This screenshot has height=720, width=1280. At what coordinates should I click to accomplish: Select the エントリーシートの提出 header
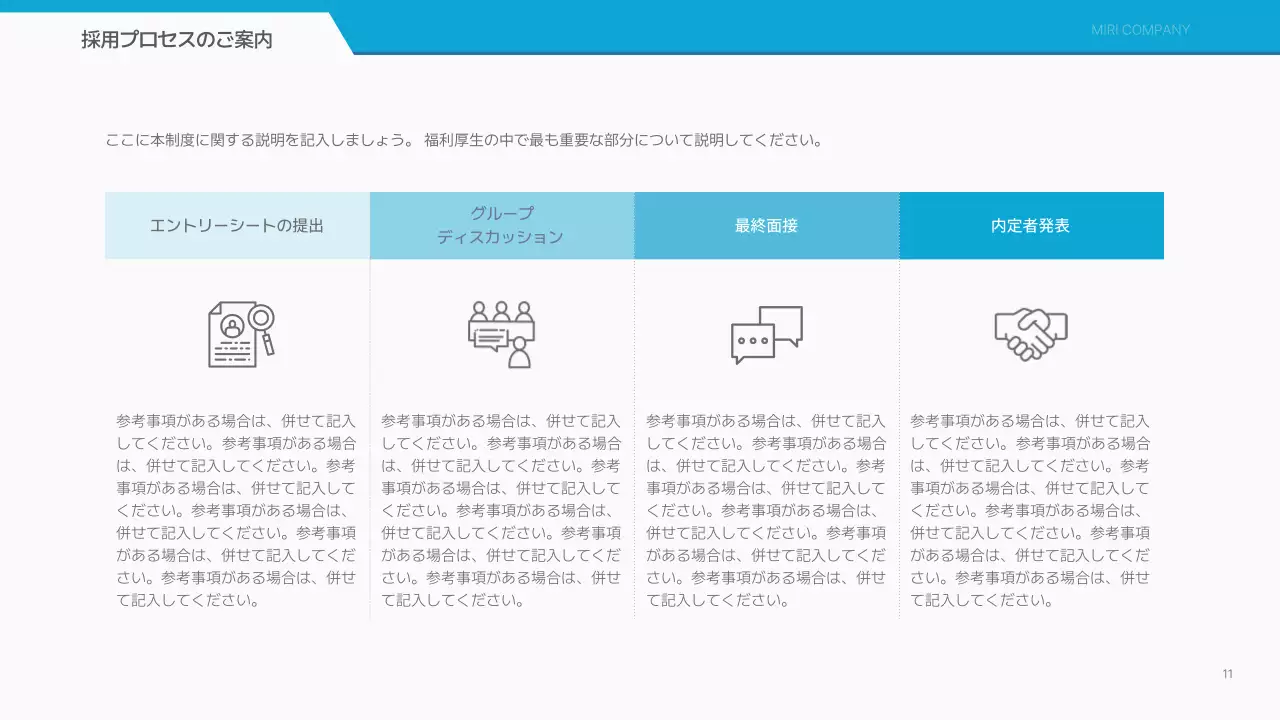pyautogui.click(x=236, y=224)
